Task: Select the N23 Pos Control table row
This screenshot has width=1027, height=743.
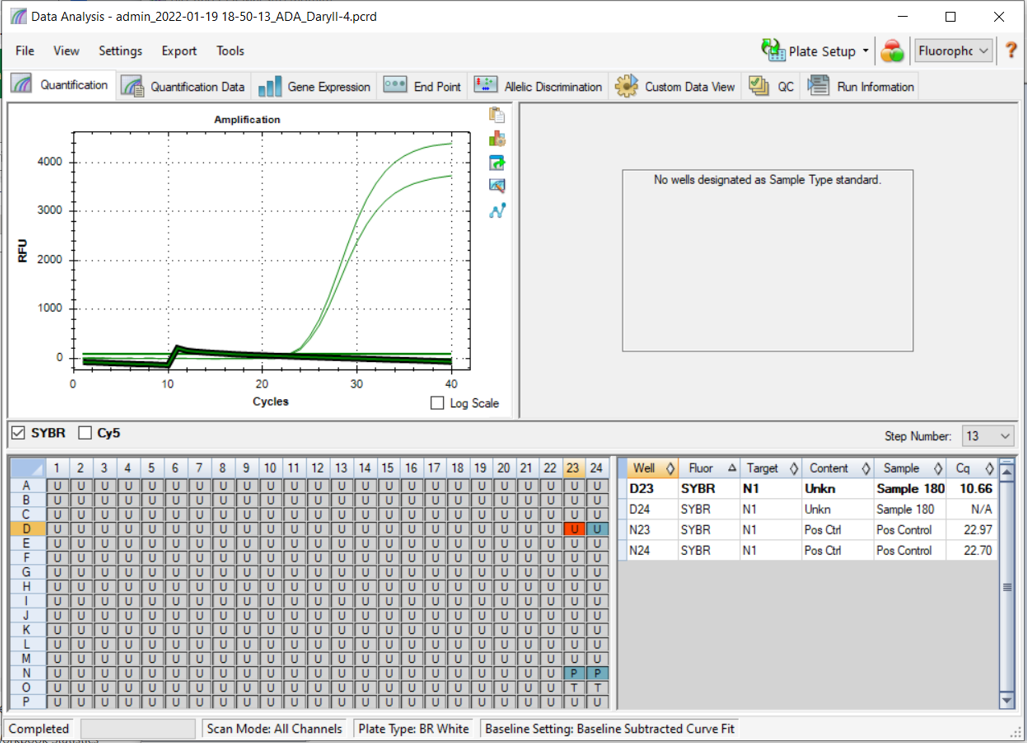Action: tap(808, 530)
